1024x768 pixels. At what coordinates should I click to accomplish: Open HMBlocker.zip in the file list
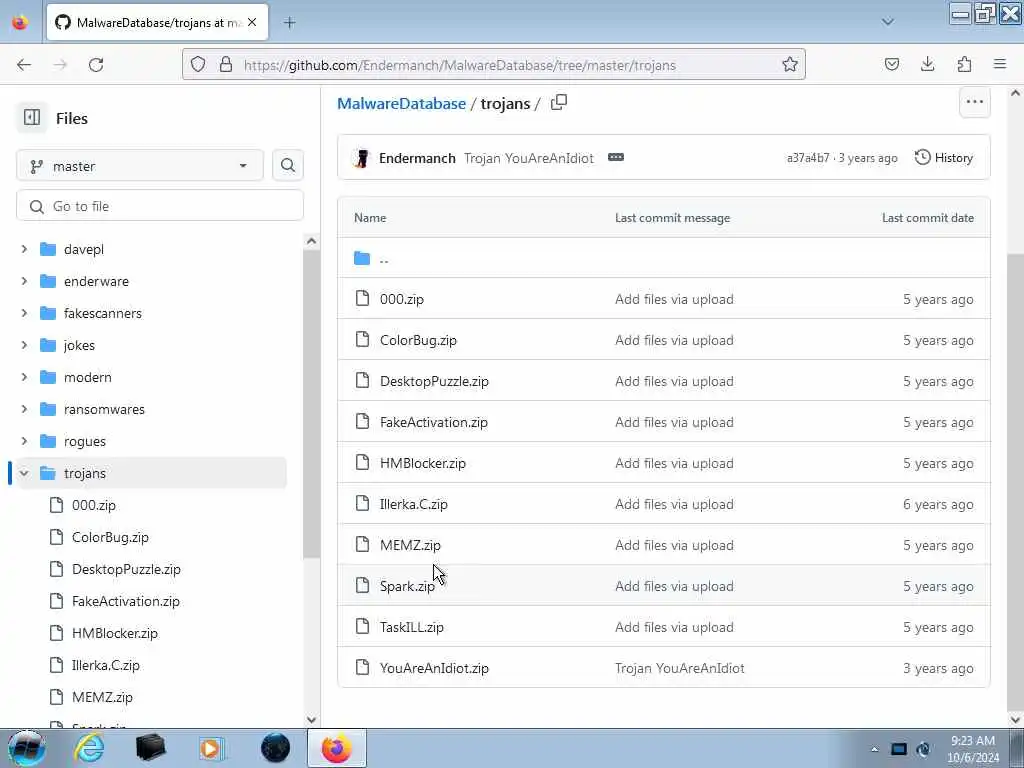(423, 463)
